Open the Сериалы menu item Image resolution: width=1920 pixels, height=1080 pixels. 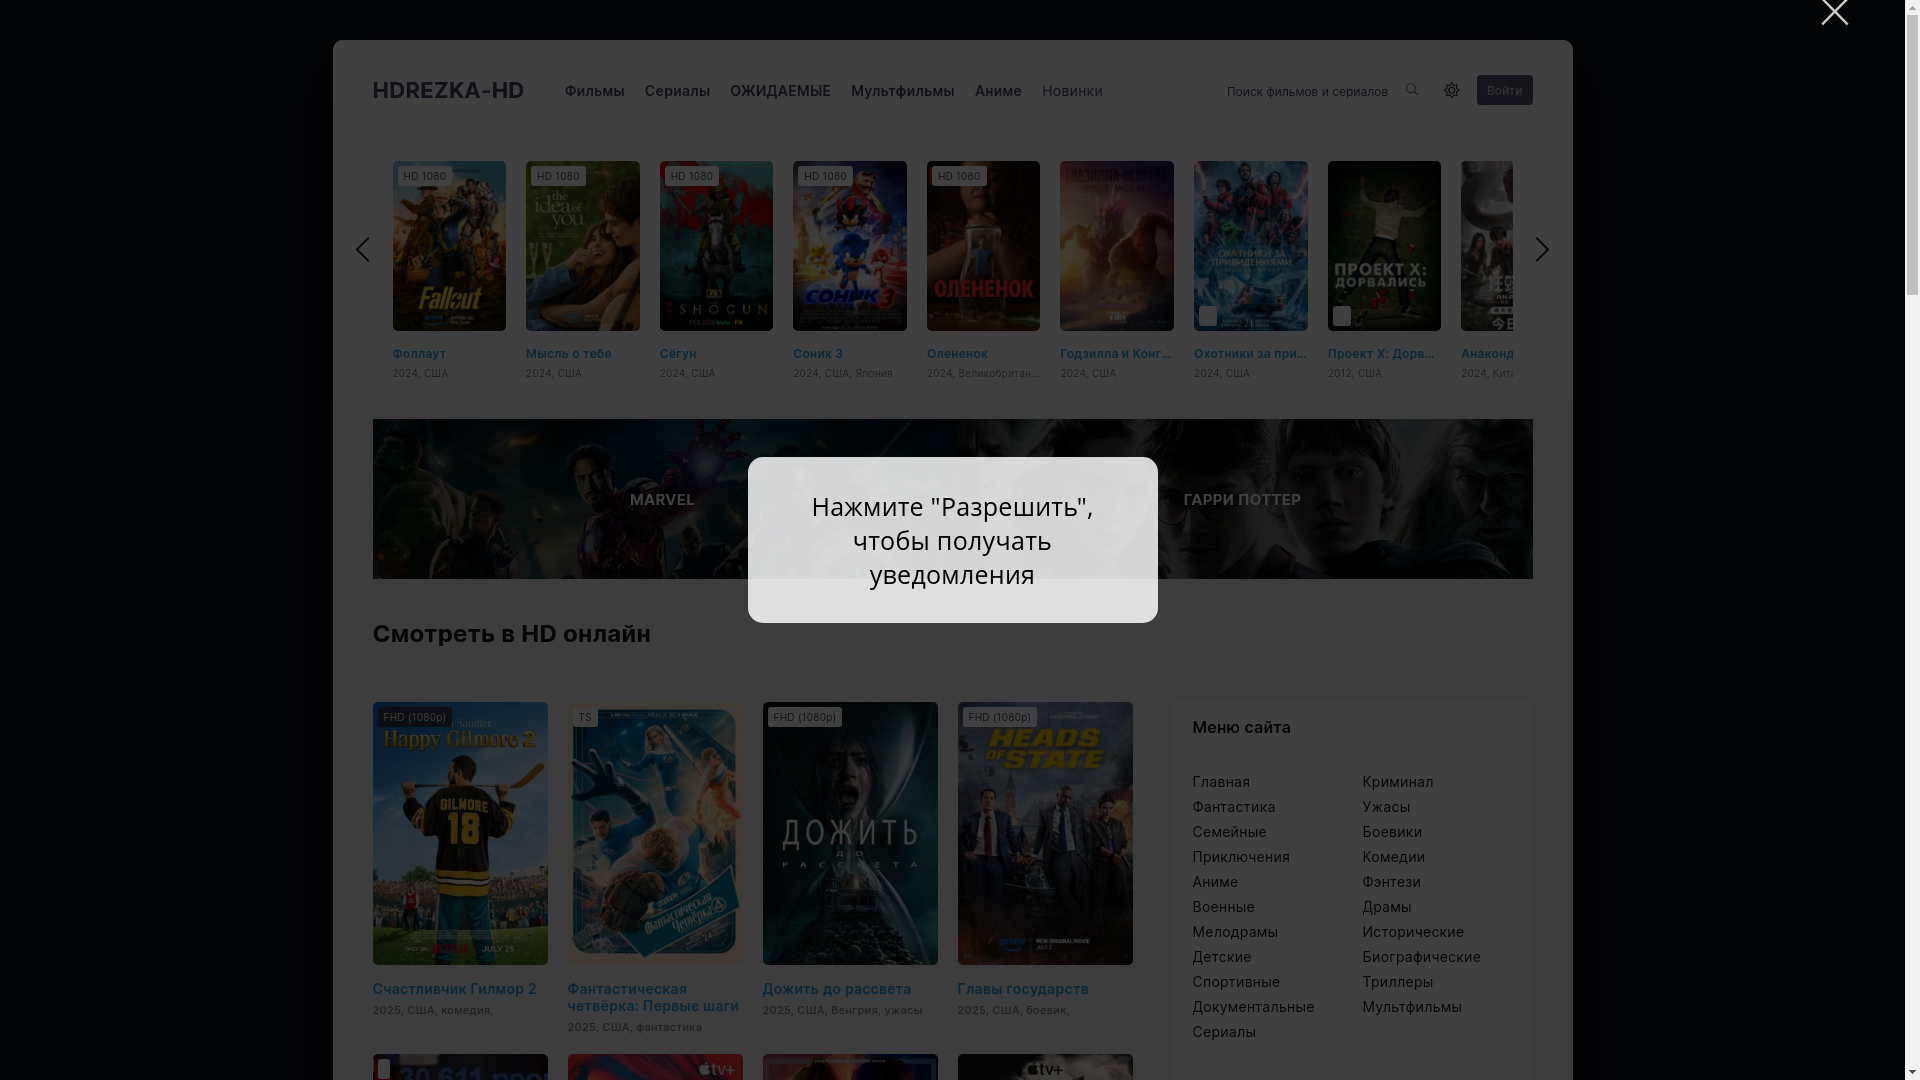point(677,91)
